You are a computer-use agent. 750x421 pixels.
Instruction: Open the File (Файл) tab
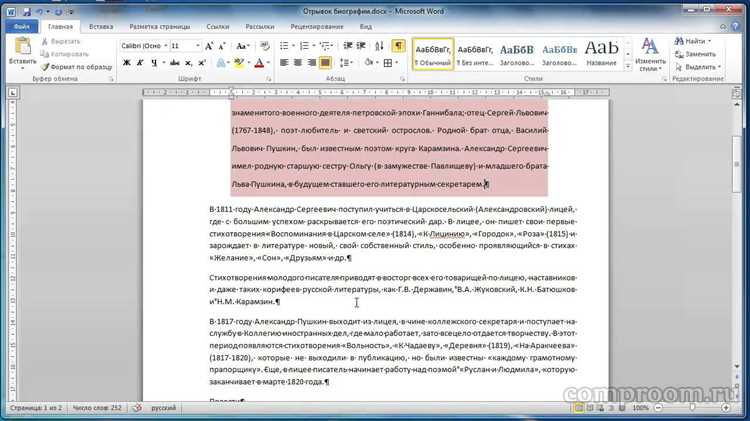click(x=22, y=27)
